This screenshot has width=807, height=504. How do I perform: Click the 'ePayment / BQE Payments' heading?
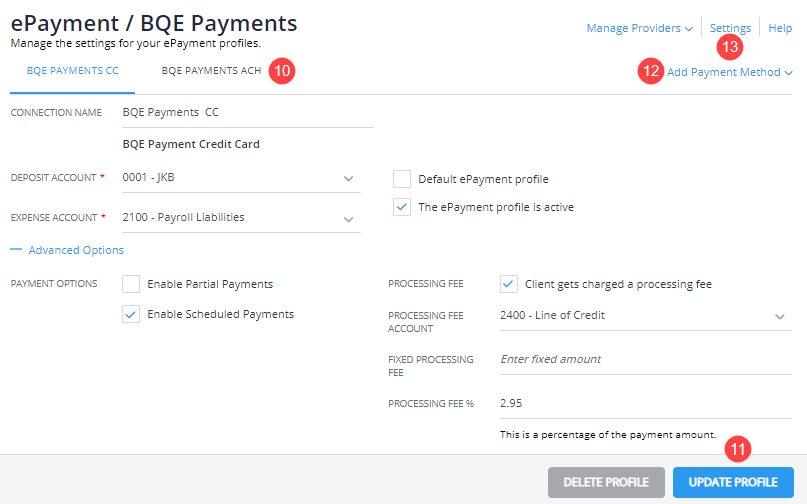154,24
